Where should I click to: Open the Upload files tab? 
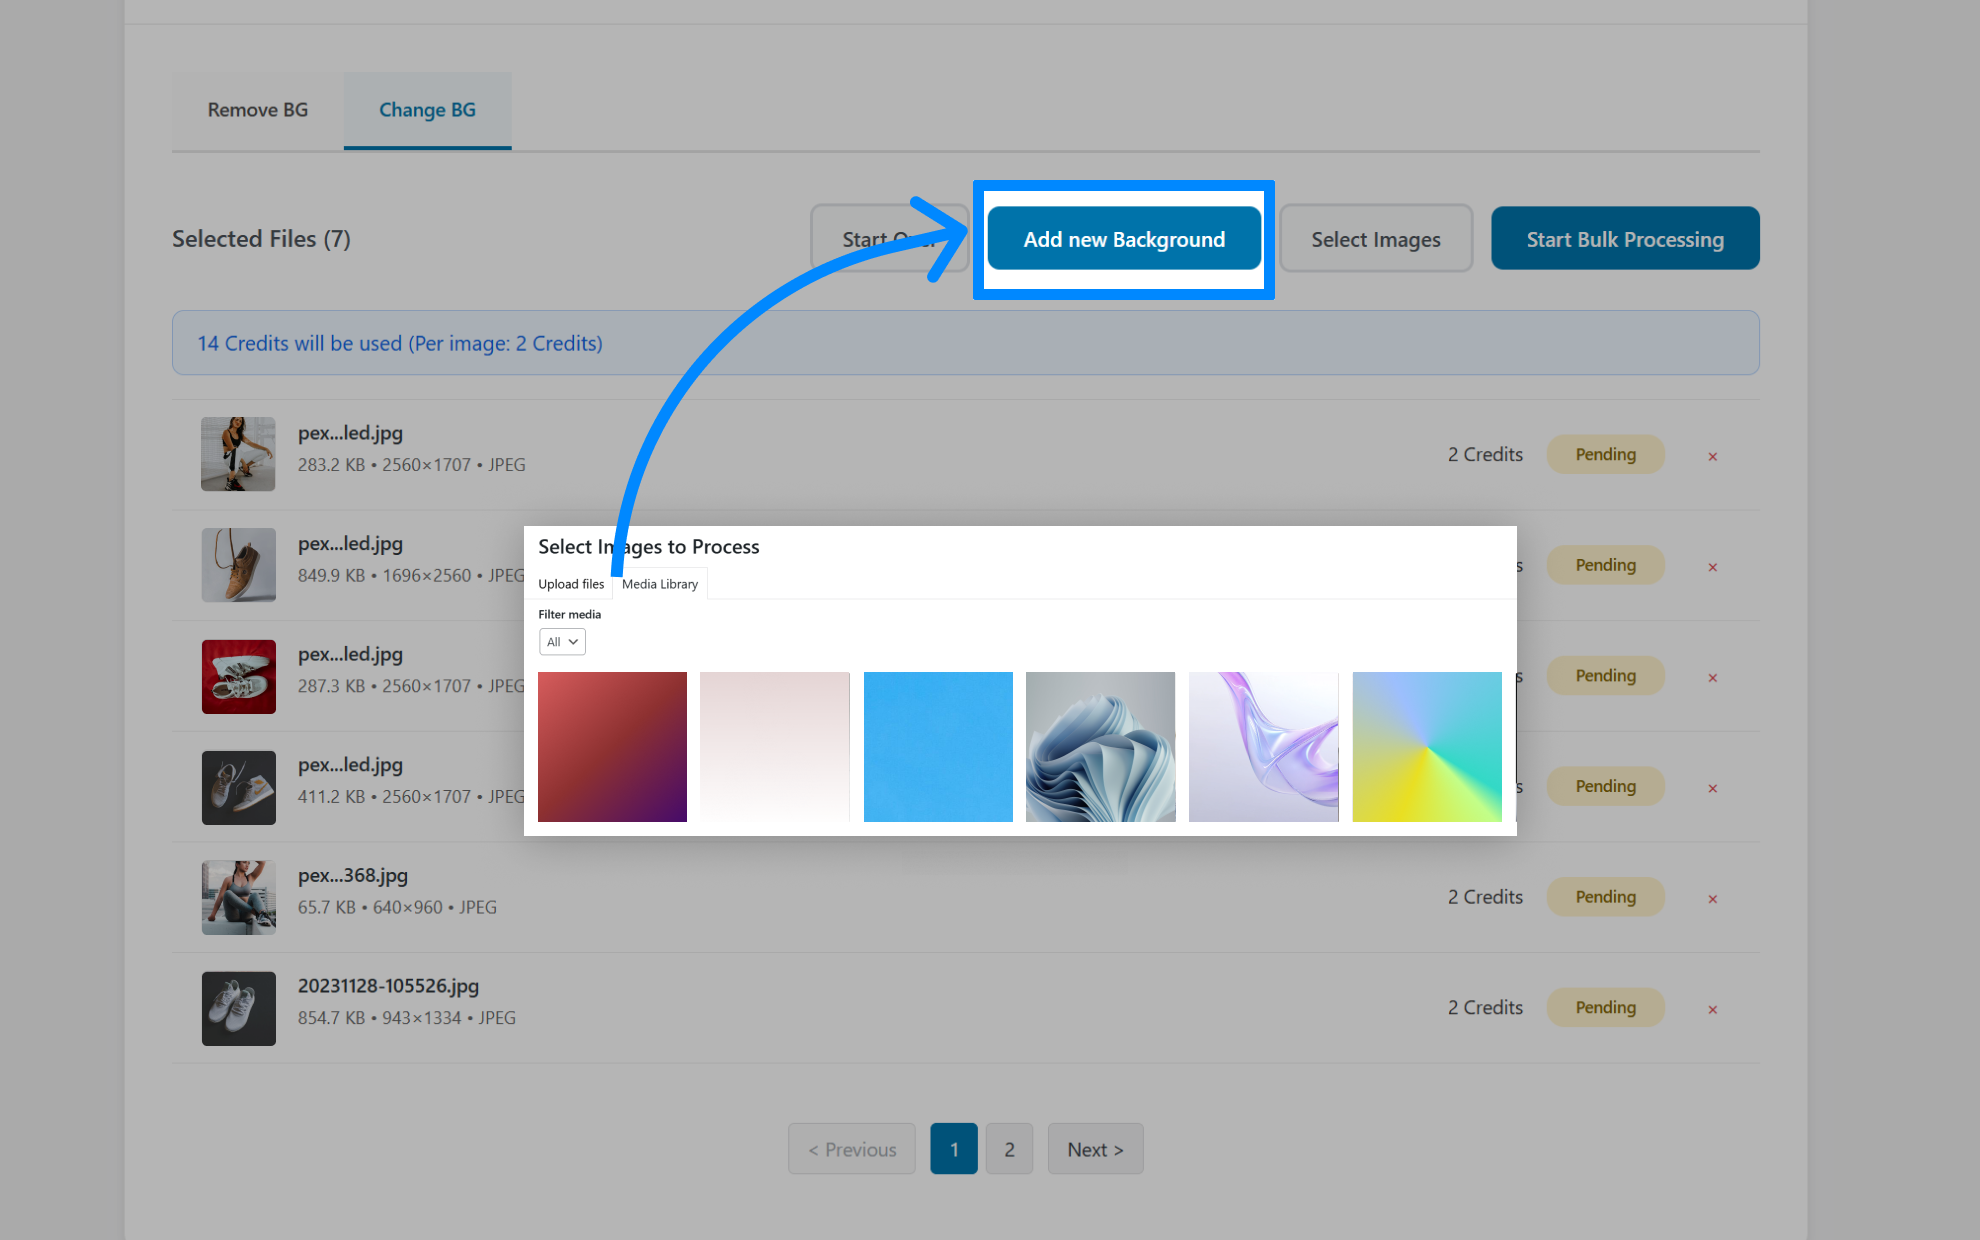point(571,584)
